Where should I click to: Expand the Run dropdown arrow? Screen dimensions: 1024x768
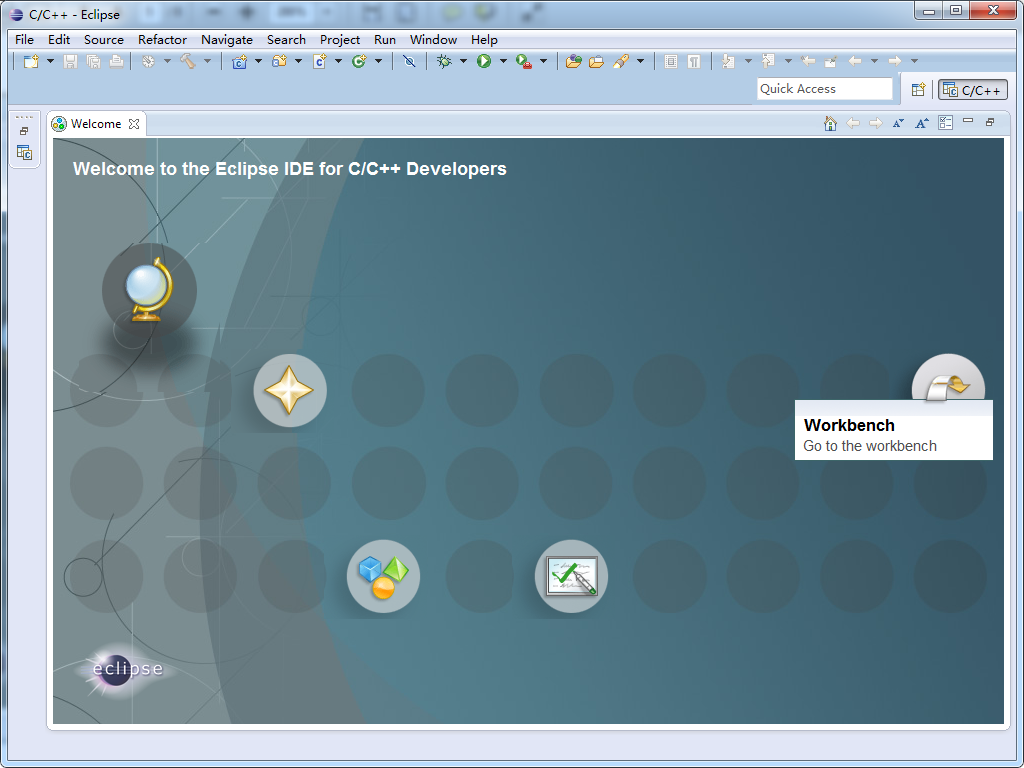(503, 61)
